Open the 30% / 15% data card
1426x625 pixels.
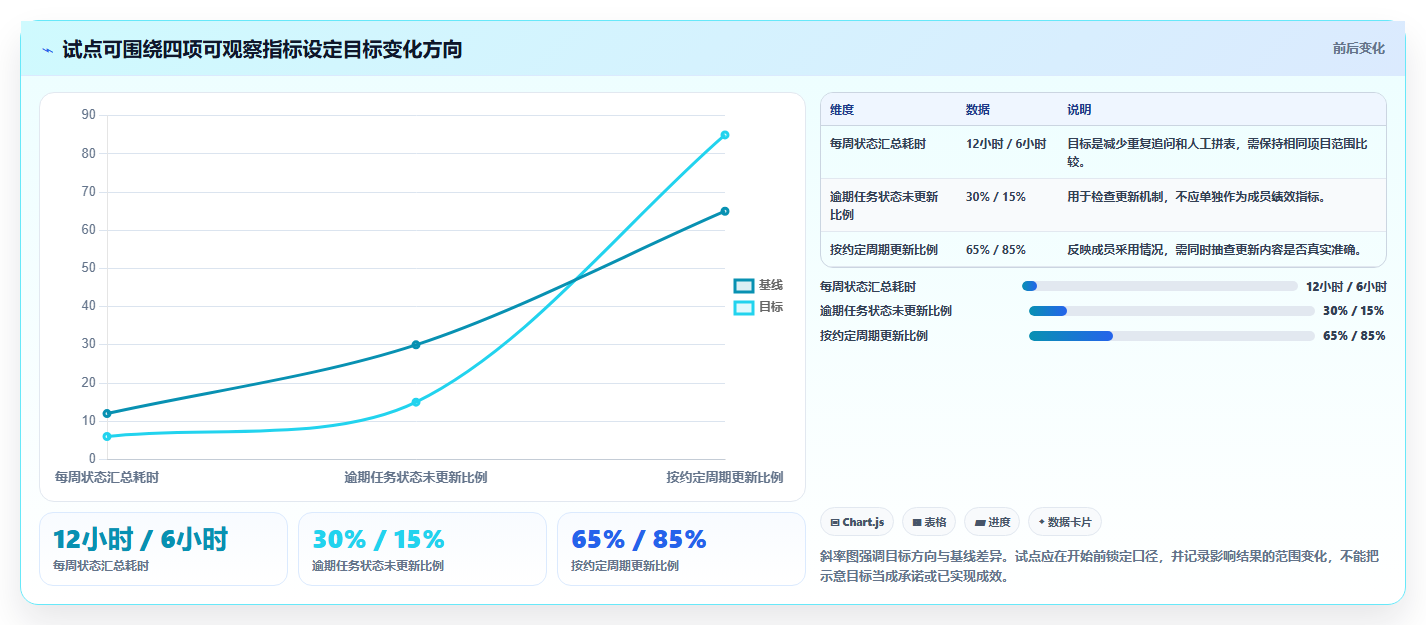pyautogui.click(x=422, y=549)
